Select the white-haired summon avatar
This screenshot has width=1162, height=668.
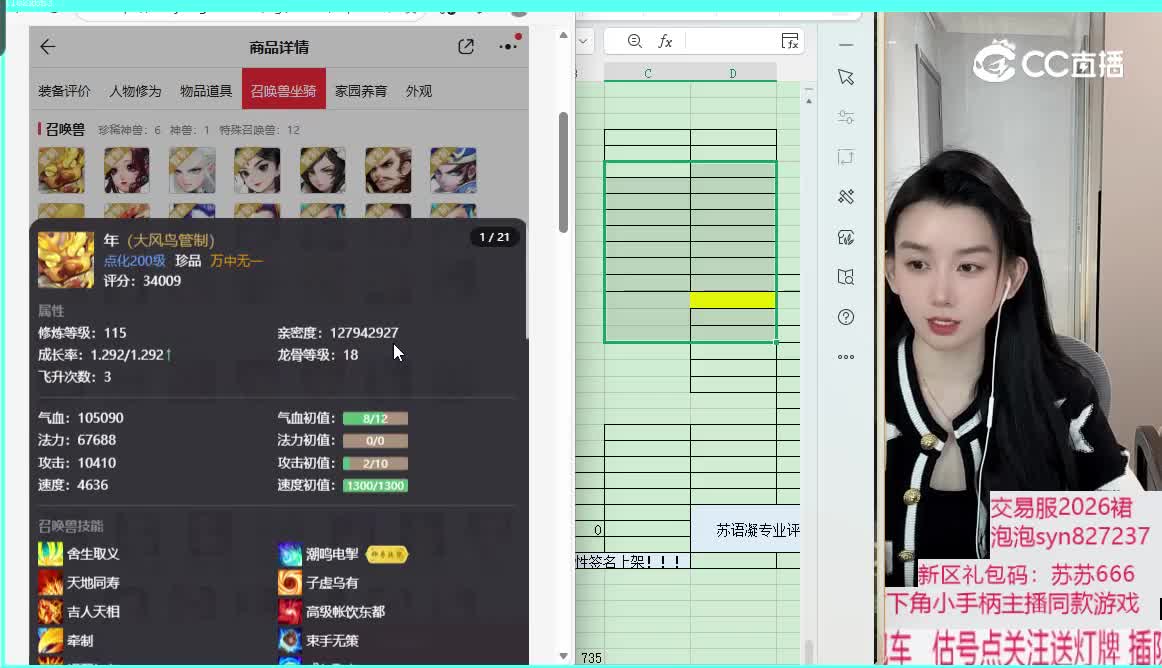192,170
